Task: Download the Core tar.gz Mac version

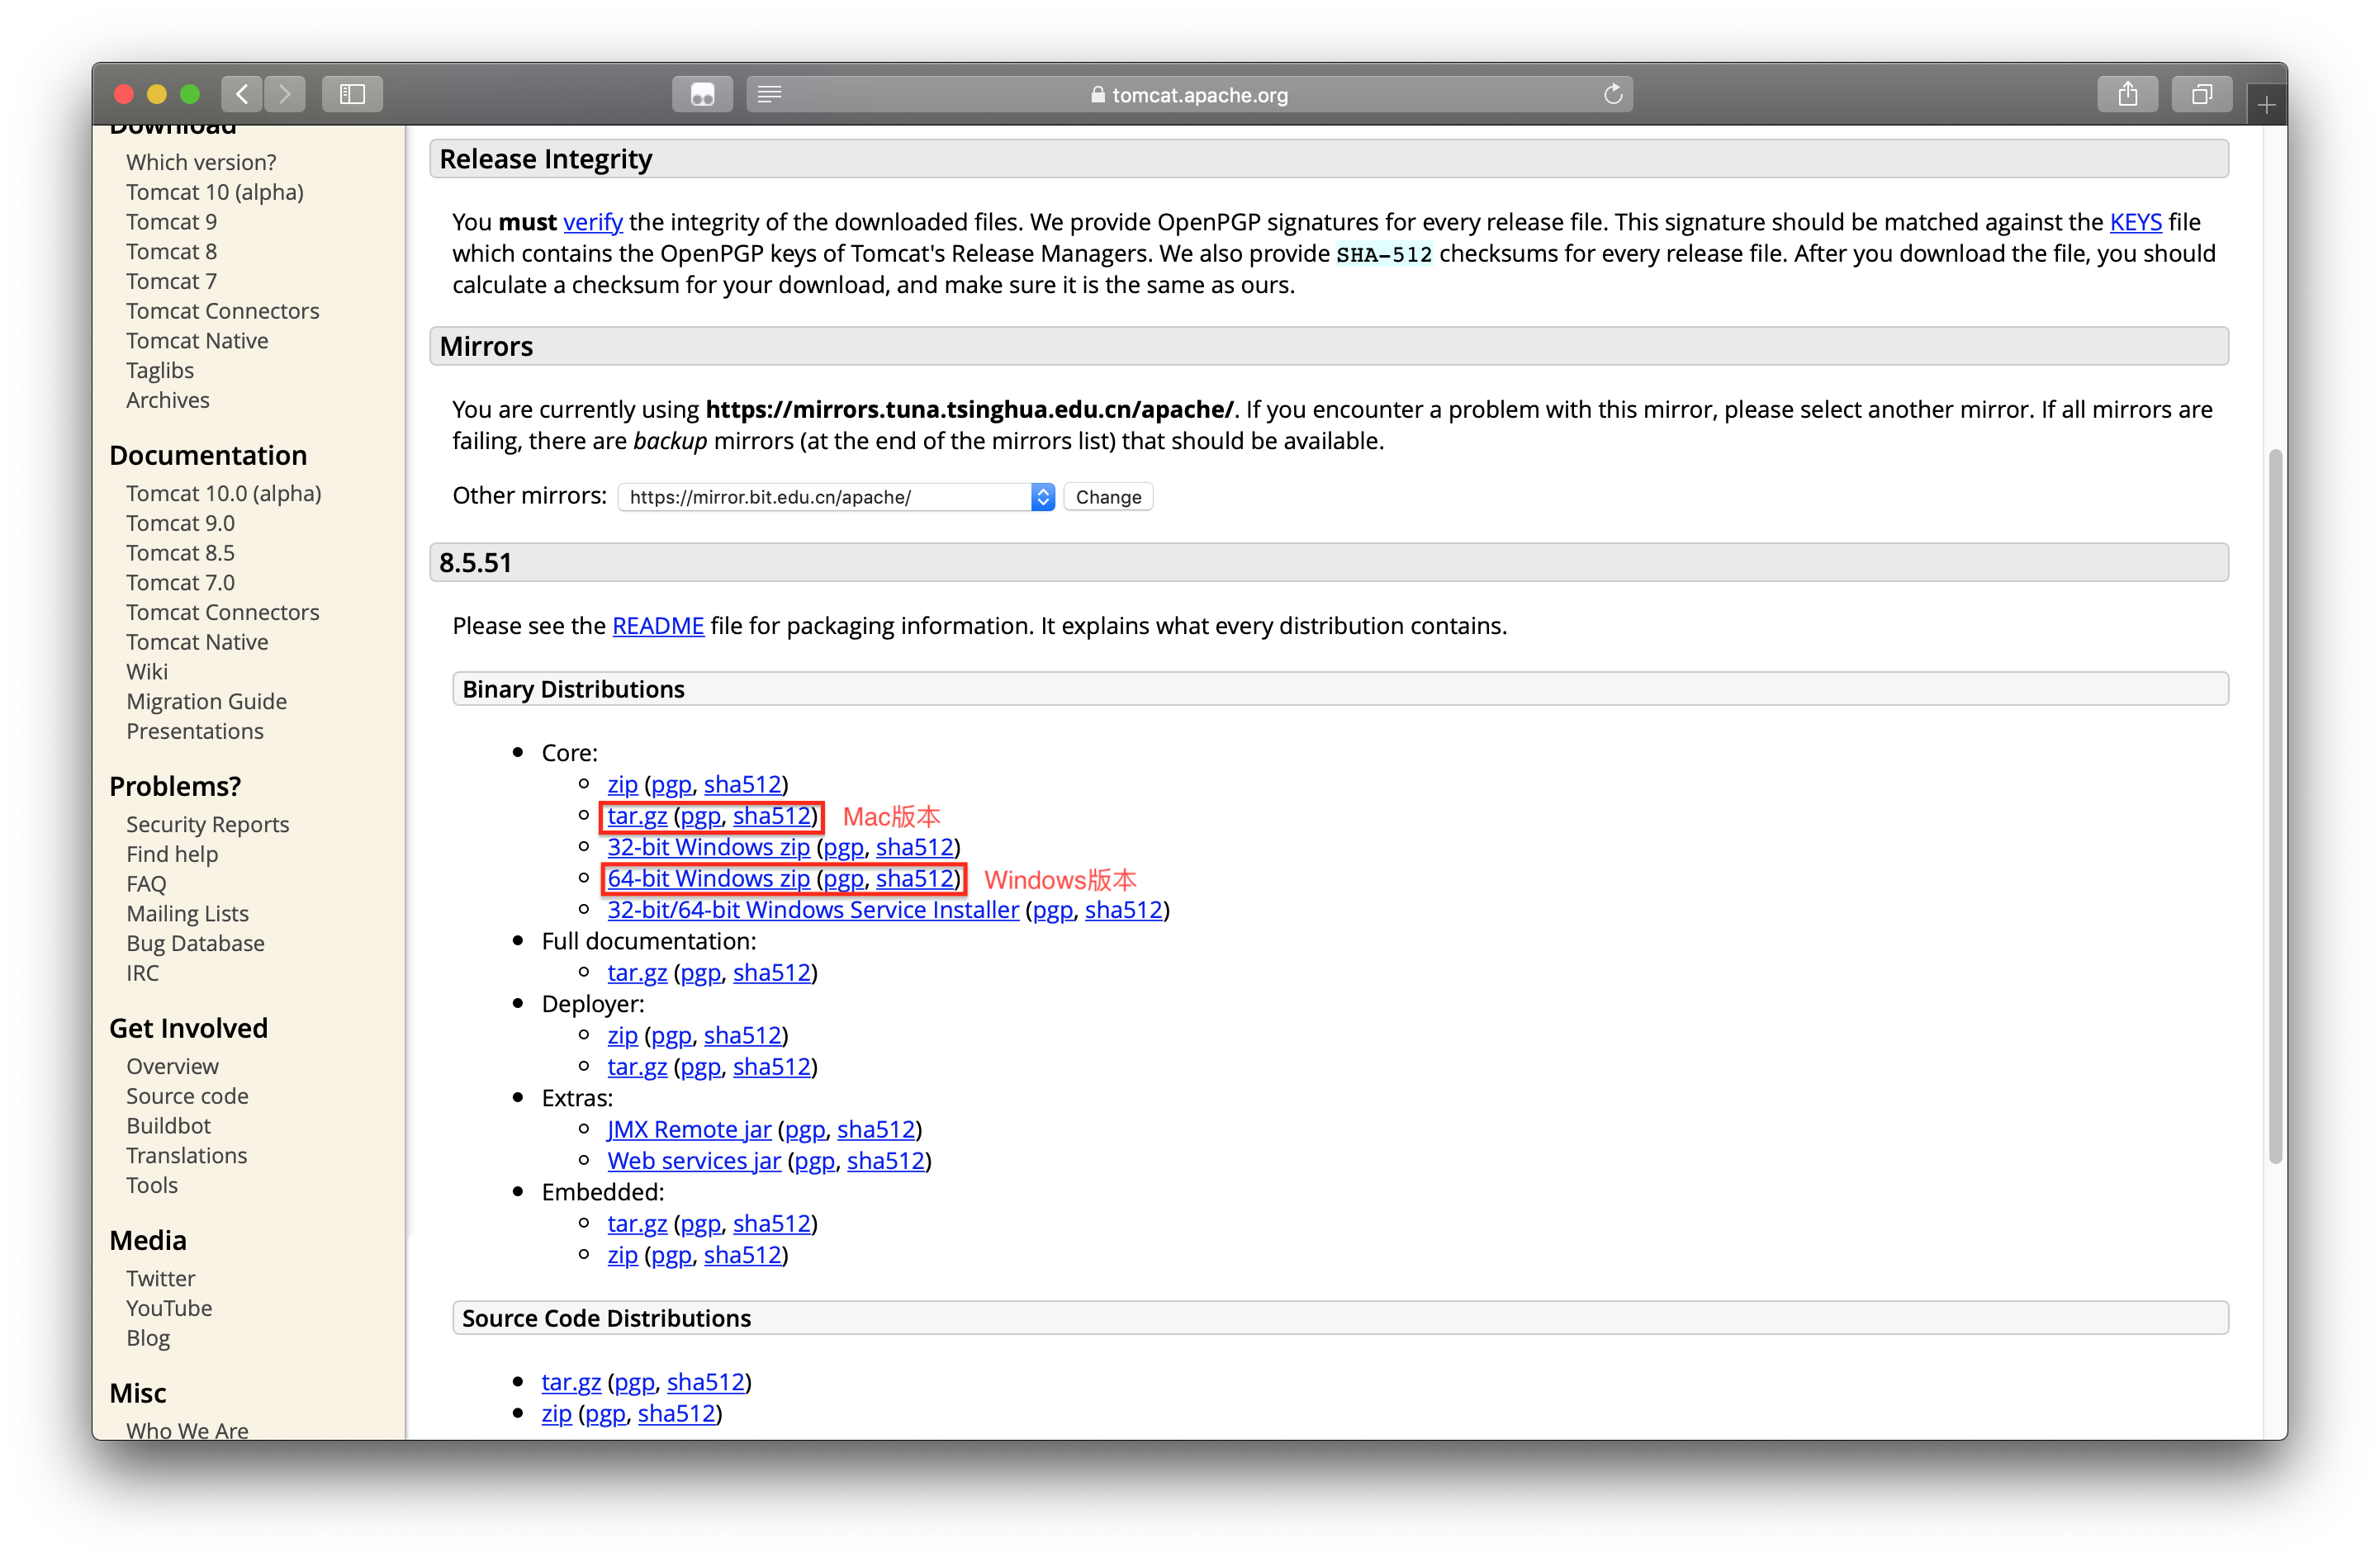Action: 637,816
